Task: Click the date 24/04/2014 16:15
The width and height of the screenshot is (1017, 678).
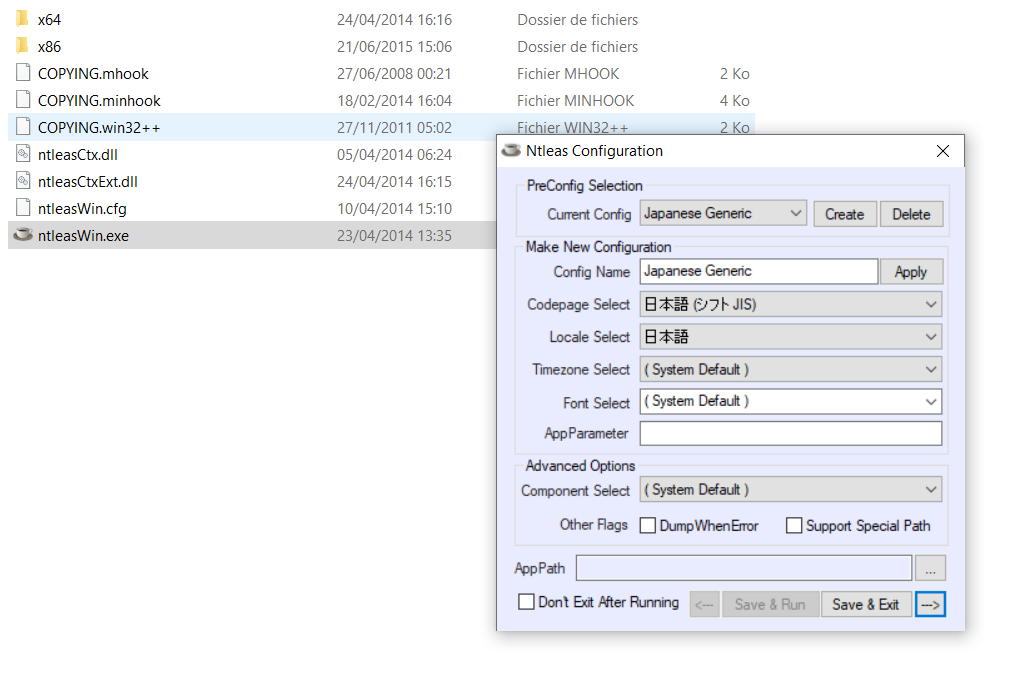Action: [x=394, y=182]
